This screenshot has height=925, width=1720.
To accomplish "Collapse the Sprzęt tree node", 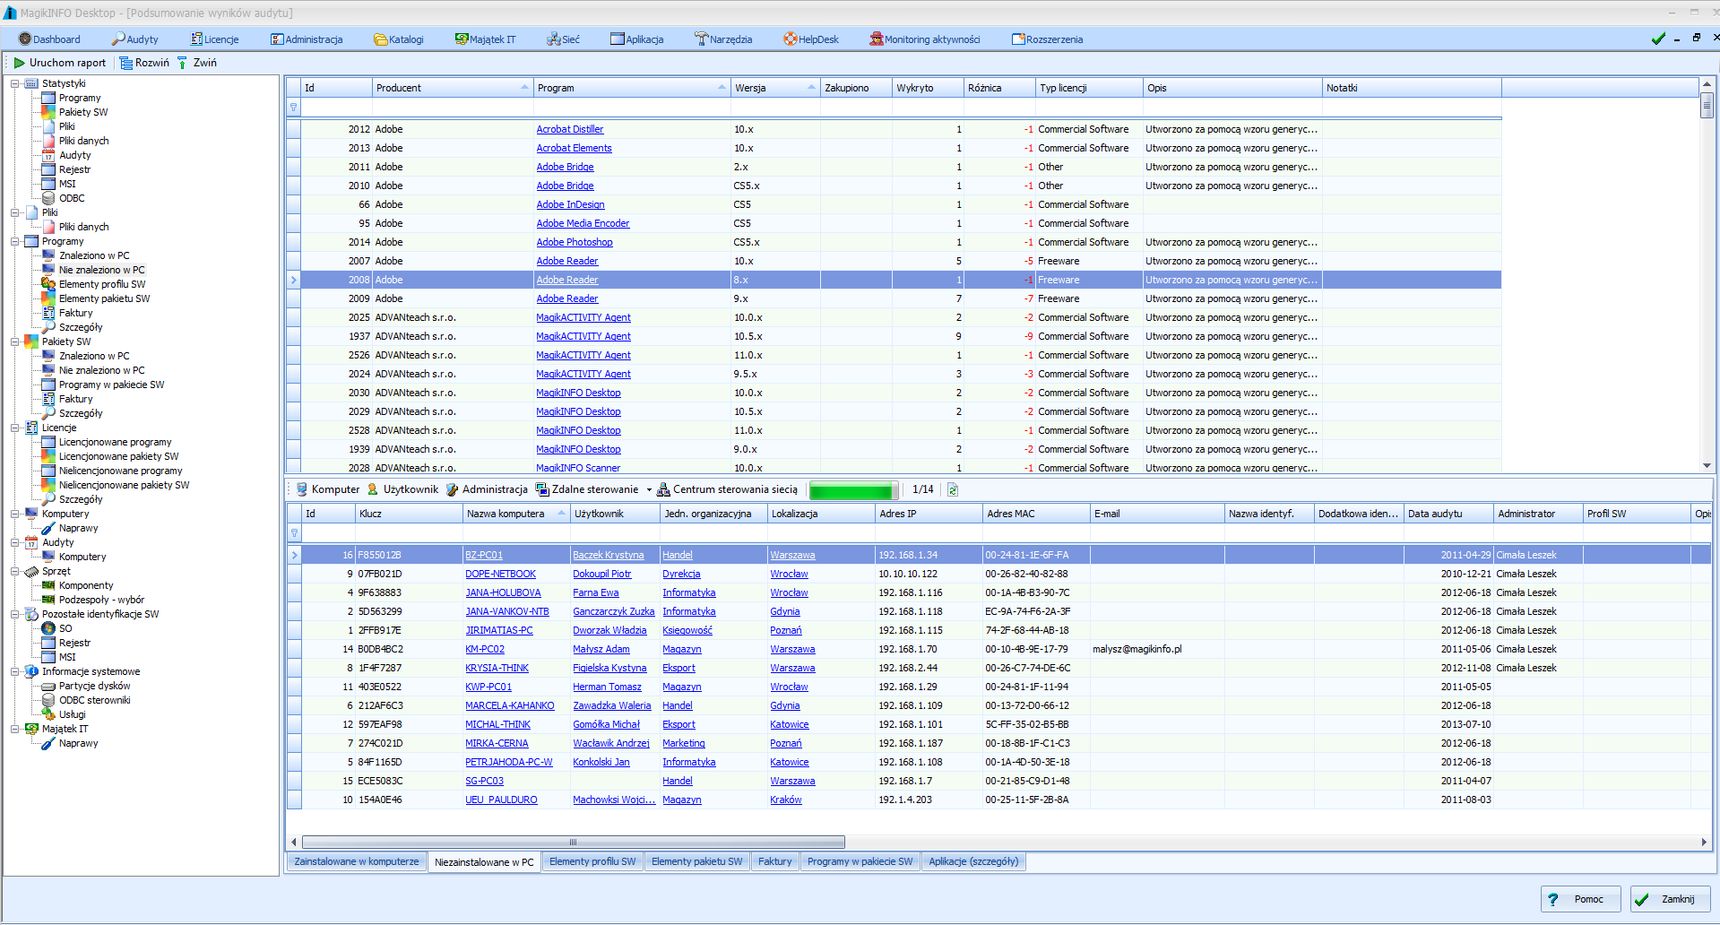I will click(x=15, y=571).
